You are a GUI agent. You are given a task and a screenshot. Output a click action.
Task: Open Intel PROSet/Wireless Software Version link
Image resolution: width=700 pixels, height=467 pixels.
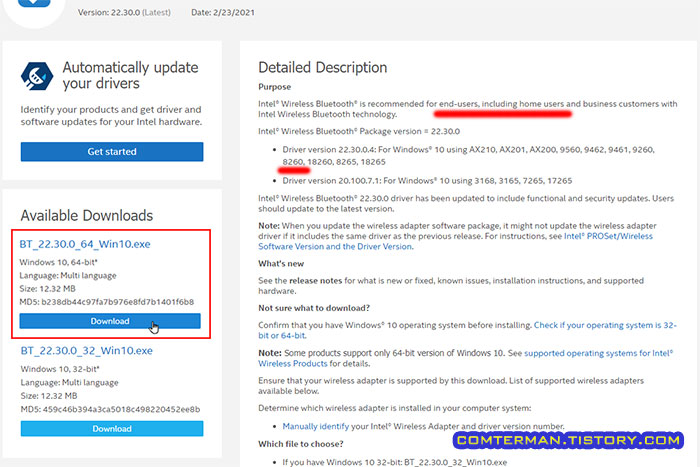pos(455,241)
